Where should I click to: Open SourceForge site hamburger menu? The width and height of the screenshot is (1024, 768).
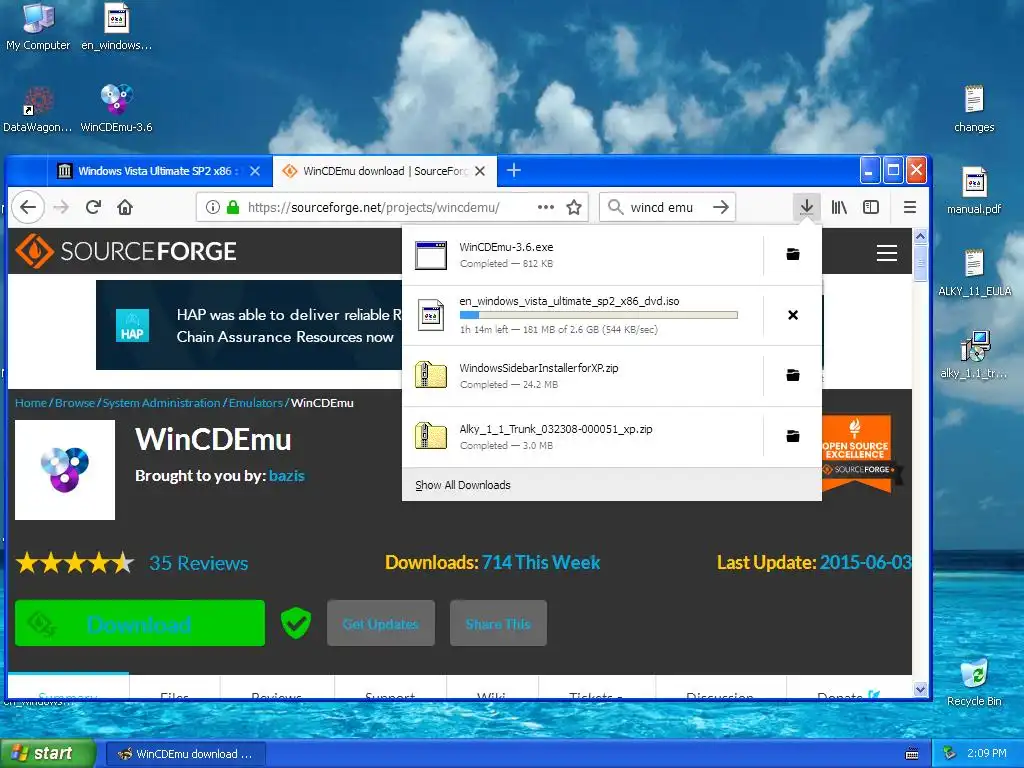click(886, 253)
